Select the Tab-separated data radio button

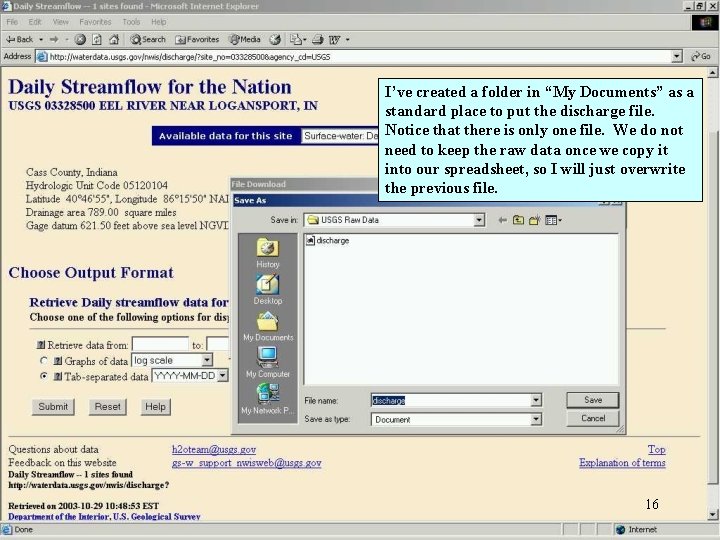pyautogui.click(x=44, y=376)
